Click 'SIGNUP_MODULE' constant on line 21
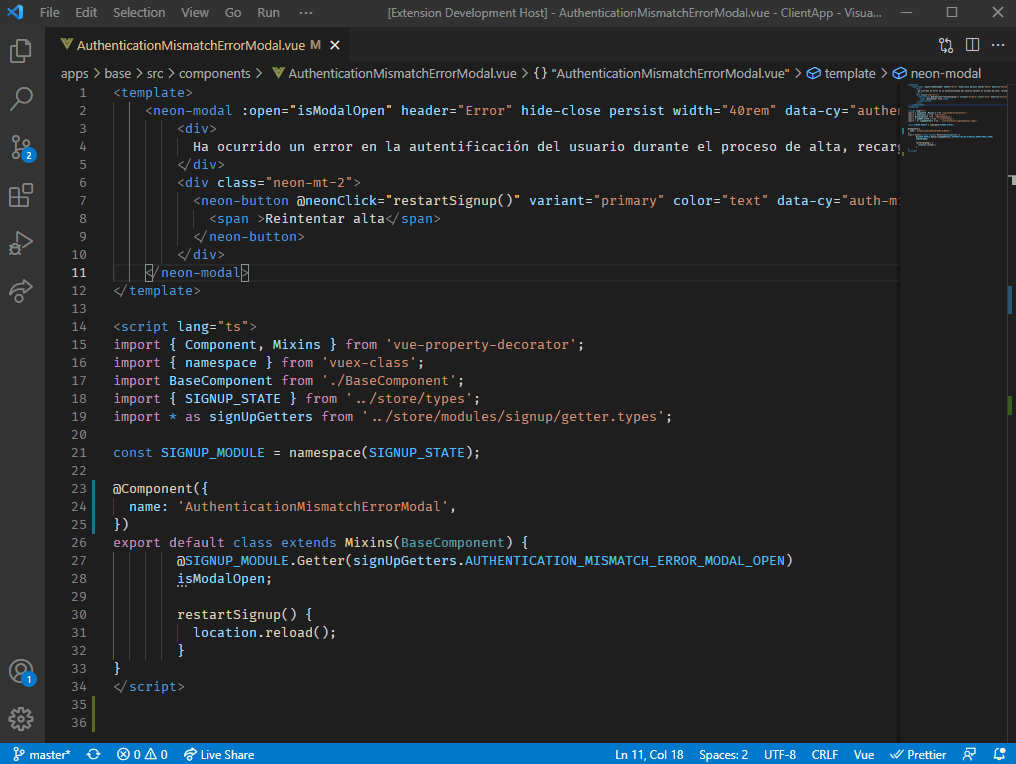The height and width of the screenshot is (764, 1016). pos(213,453)
